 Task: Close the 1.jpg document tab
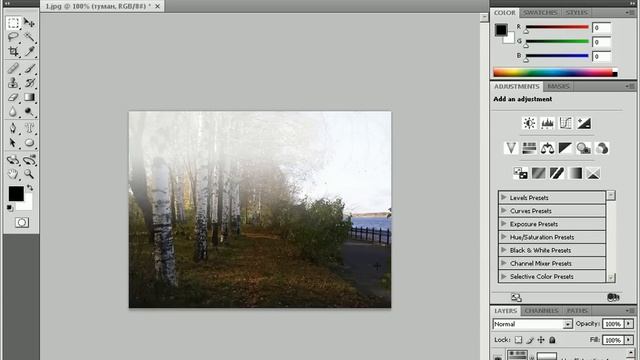click(x=158, y=6)
